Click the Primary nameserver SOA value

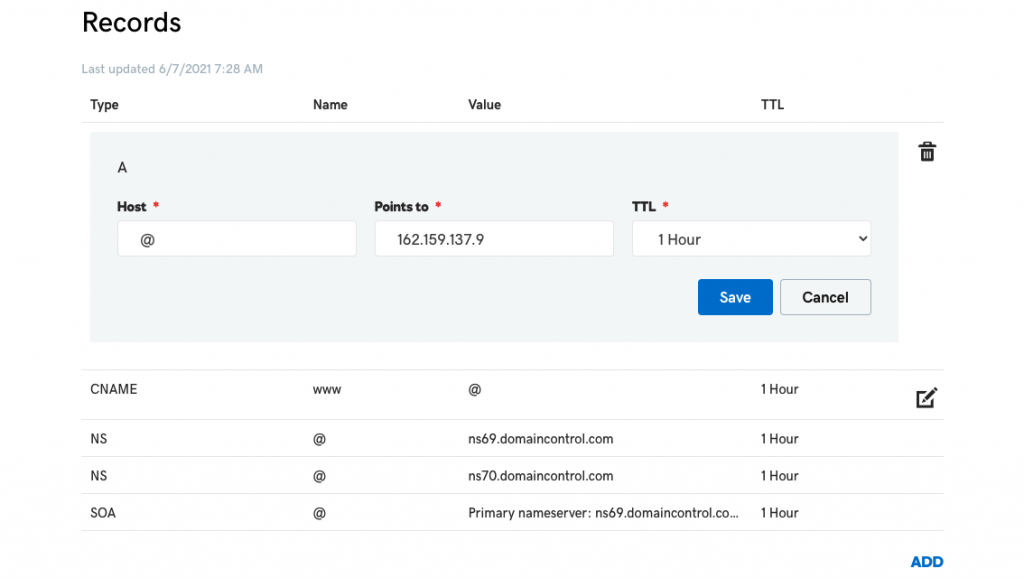603,513
